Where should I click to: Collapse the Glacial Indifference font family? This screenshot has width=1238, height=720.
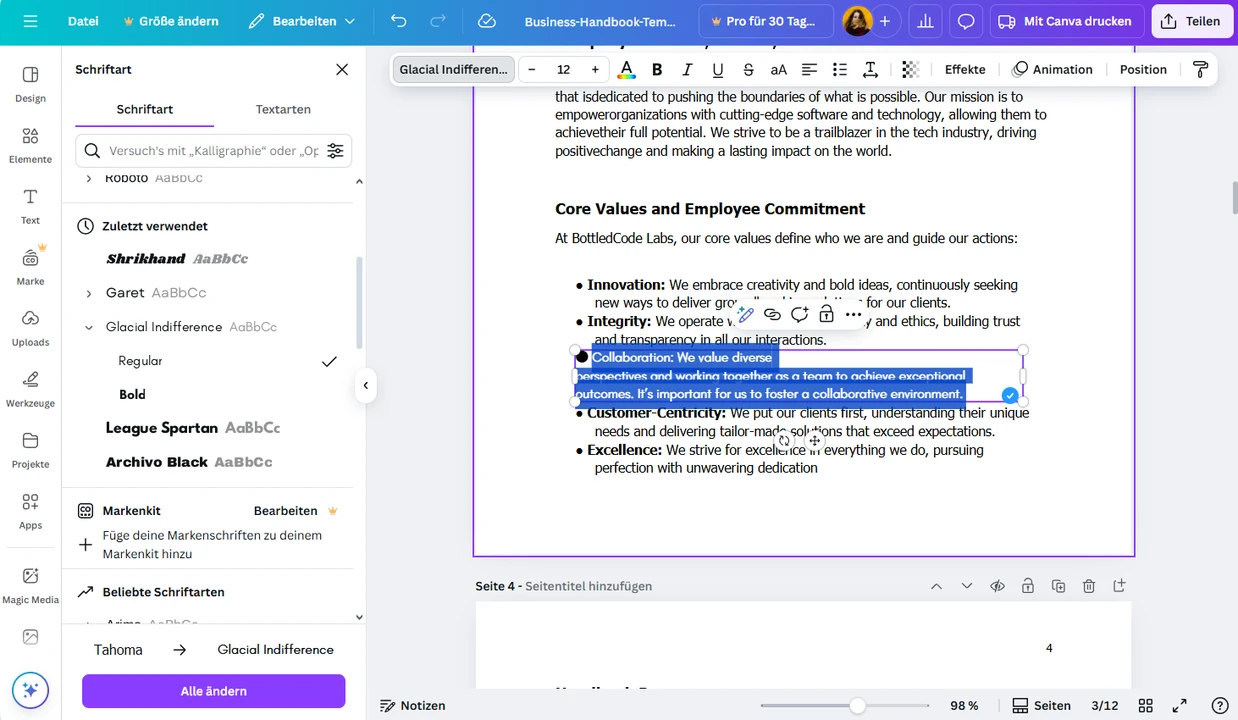tap(88, 327)
